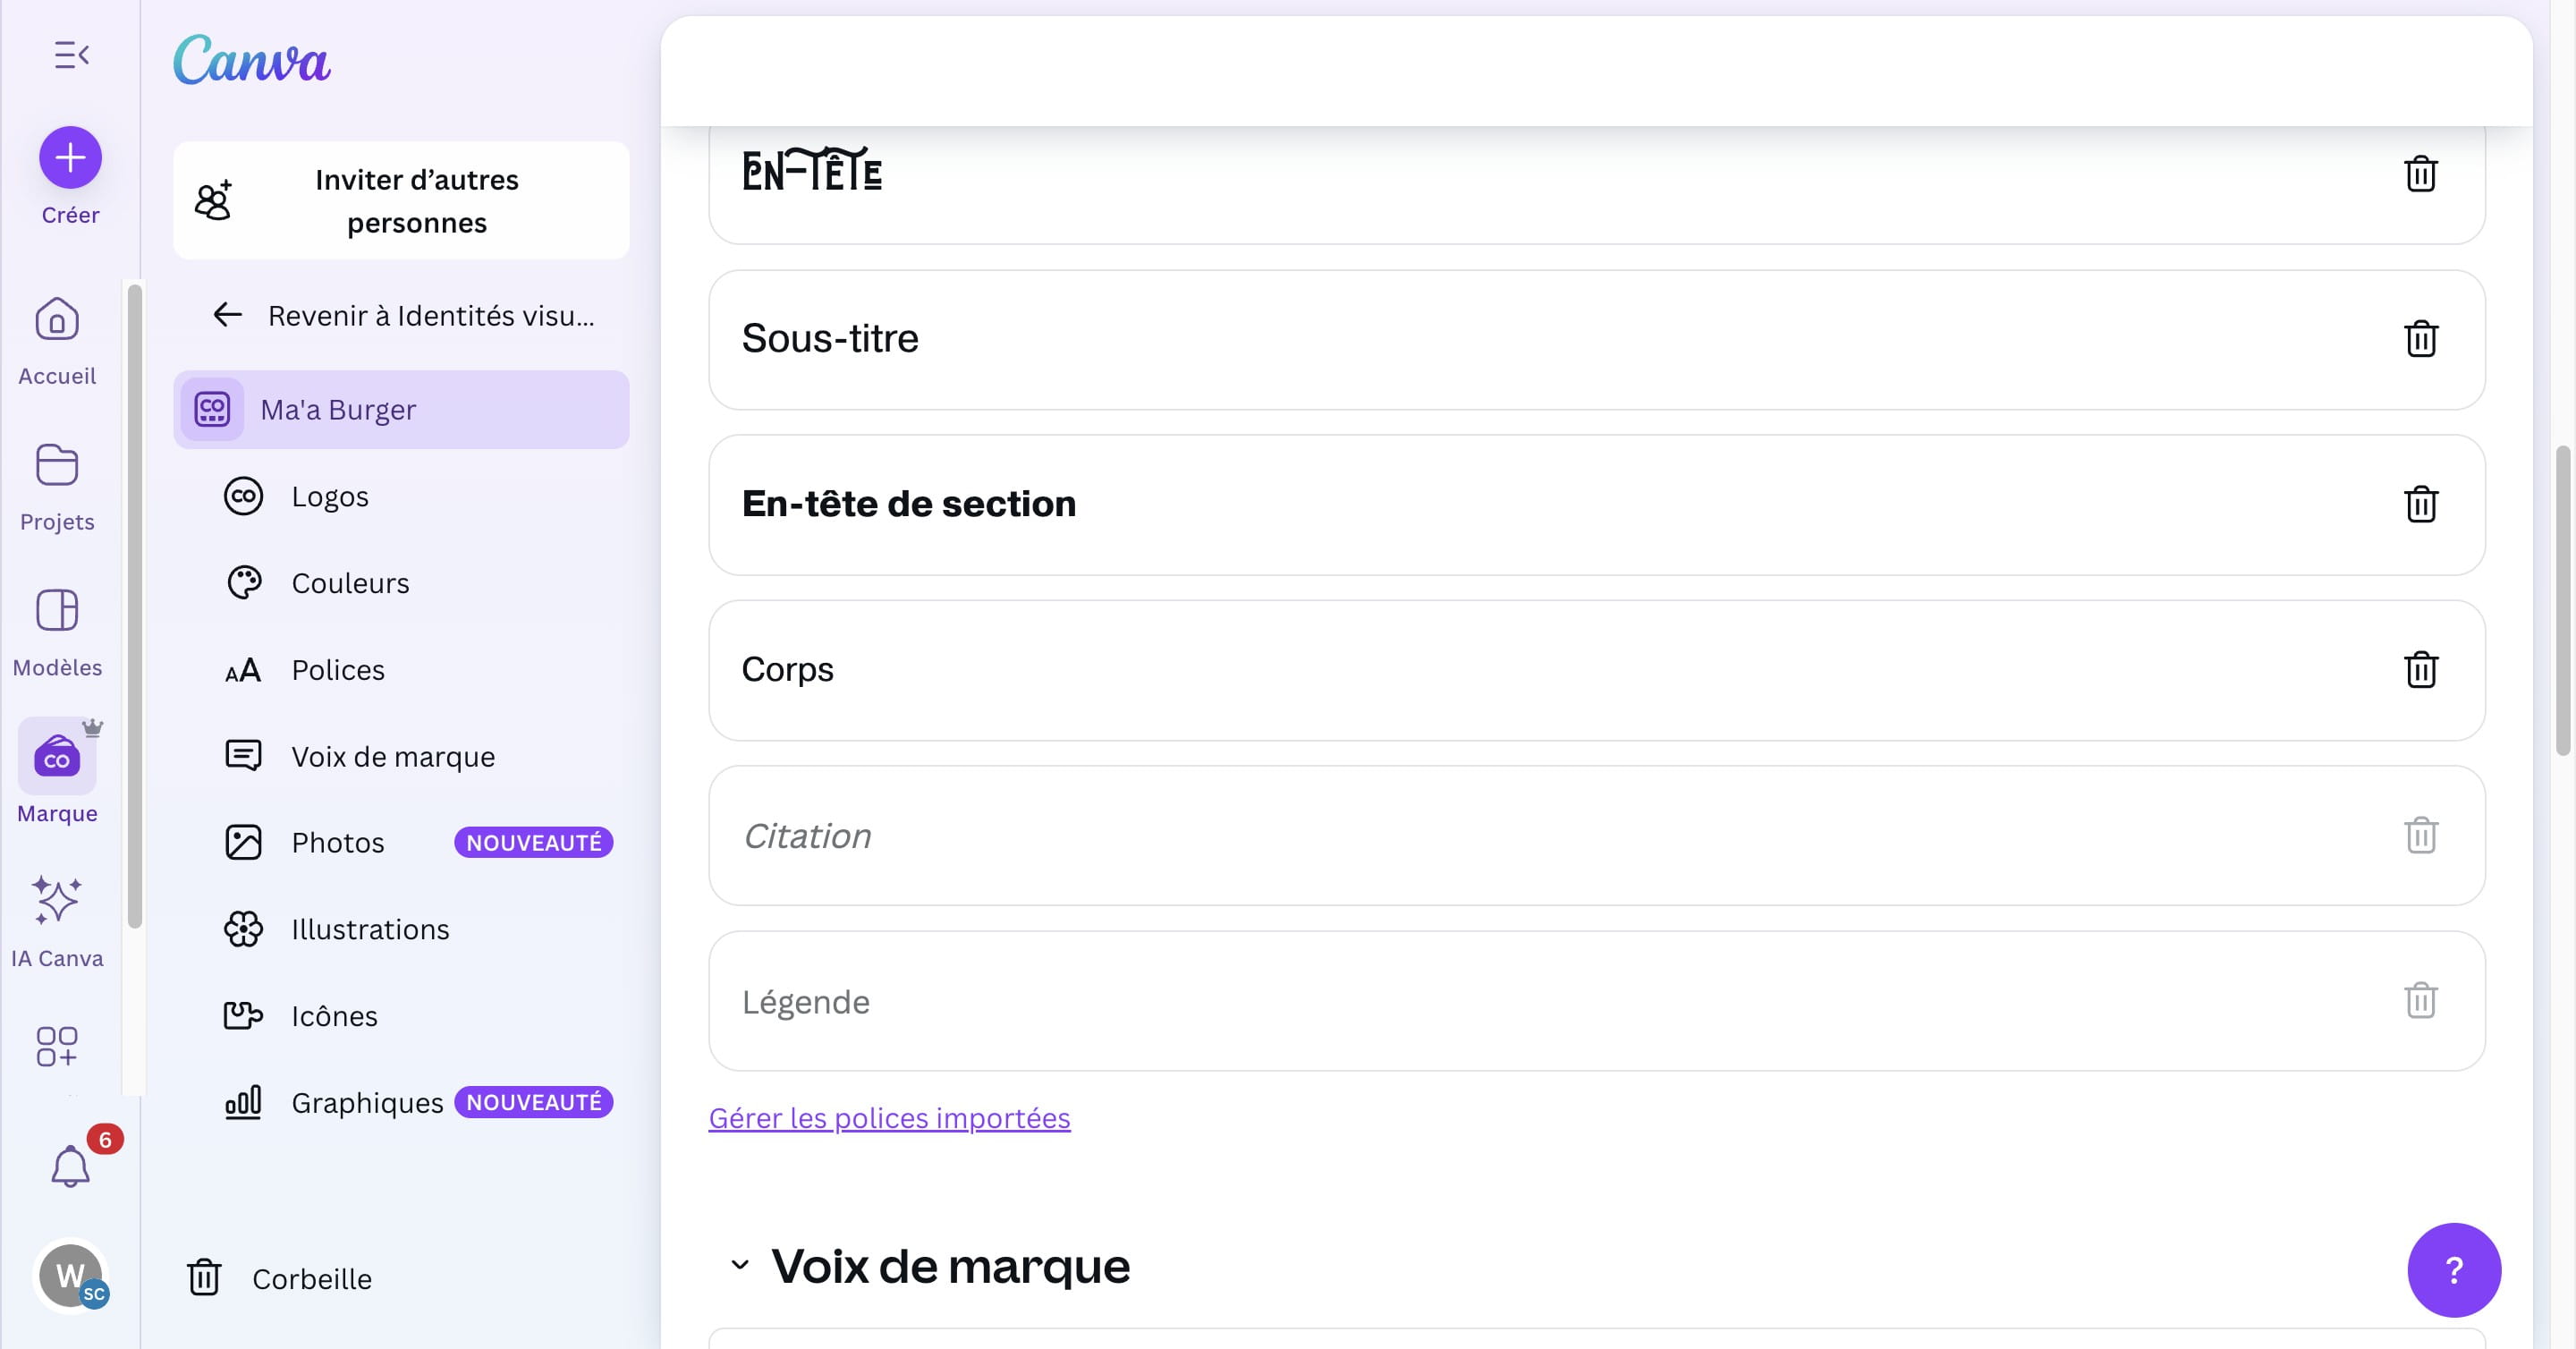2576x1349 pixels.
Task: Open Gérer les polices importées
Action: [889, 1118]
